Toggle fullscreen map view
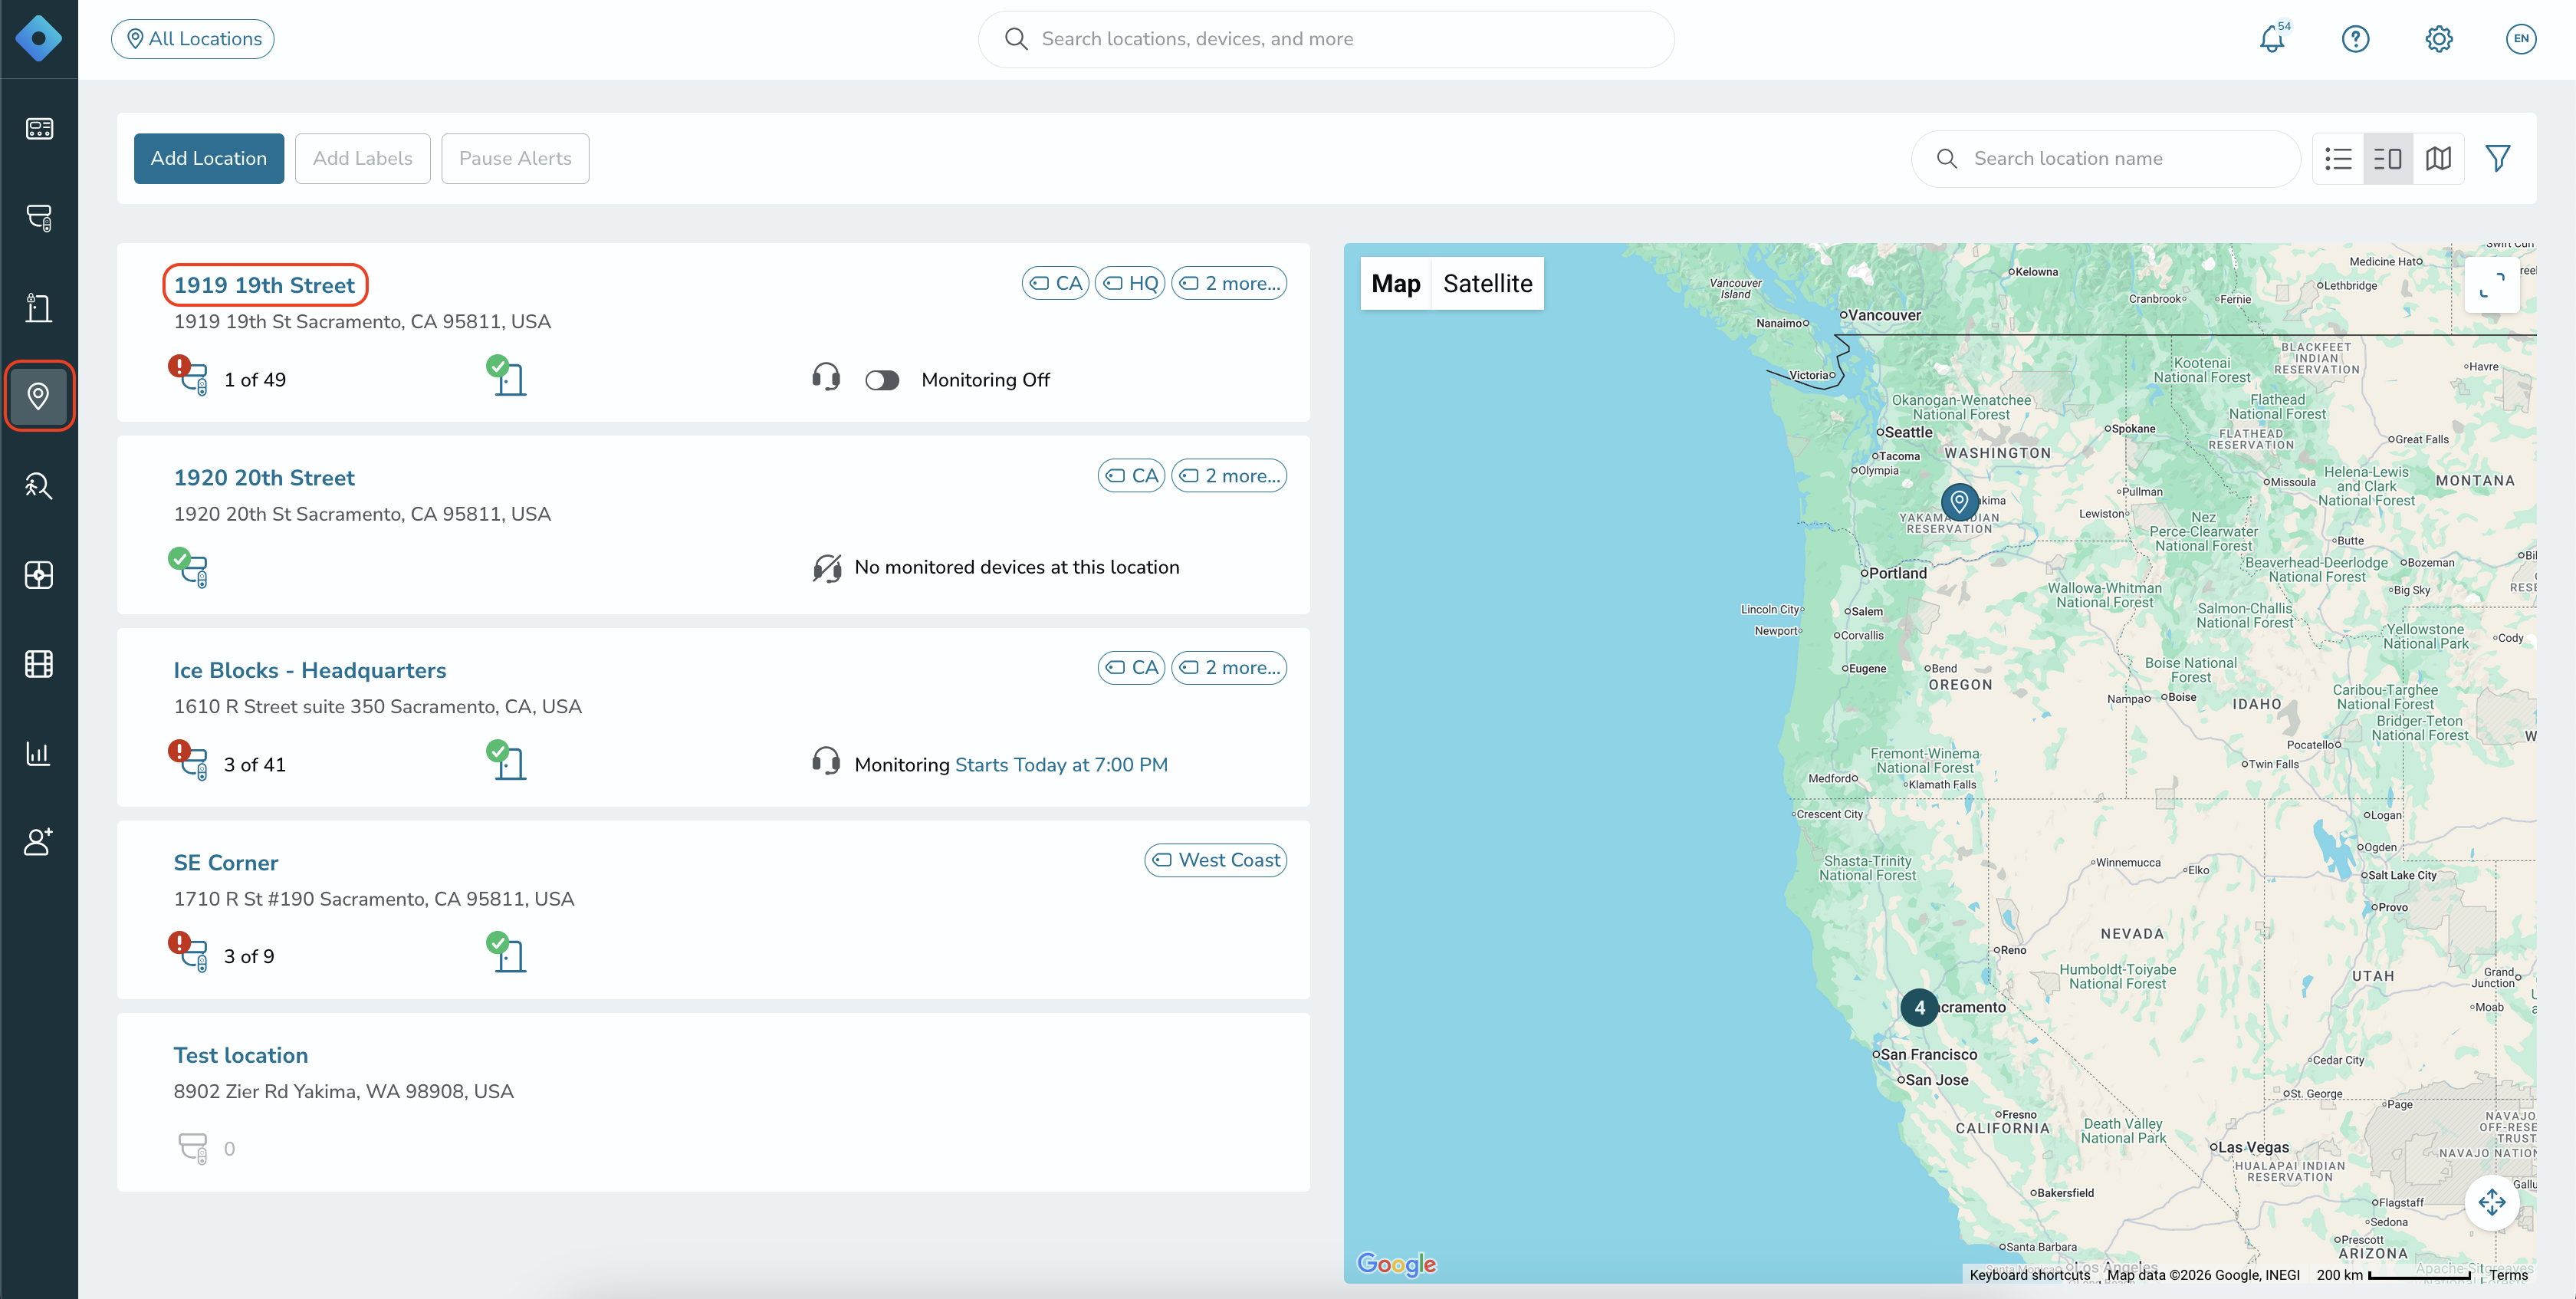Viewport: 2576px width, 1299px height. tap(2492, 285)
